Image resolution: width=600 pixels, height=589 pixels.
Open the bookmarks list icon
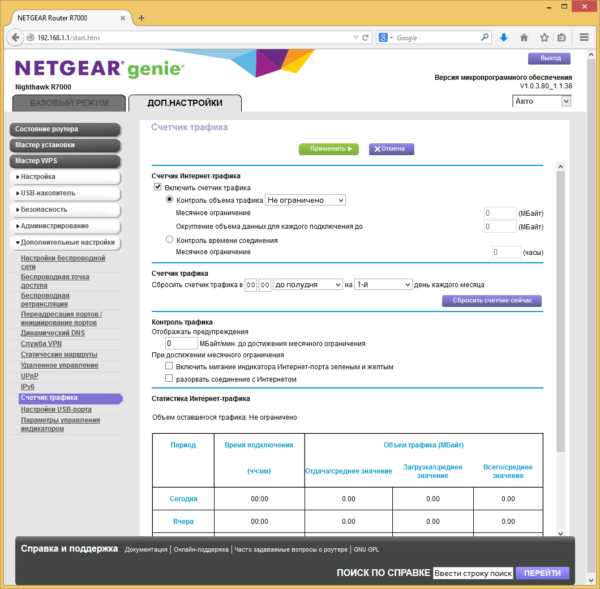[561, 38]
